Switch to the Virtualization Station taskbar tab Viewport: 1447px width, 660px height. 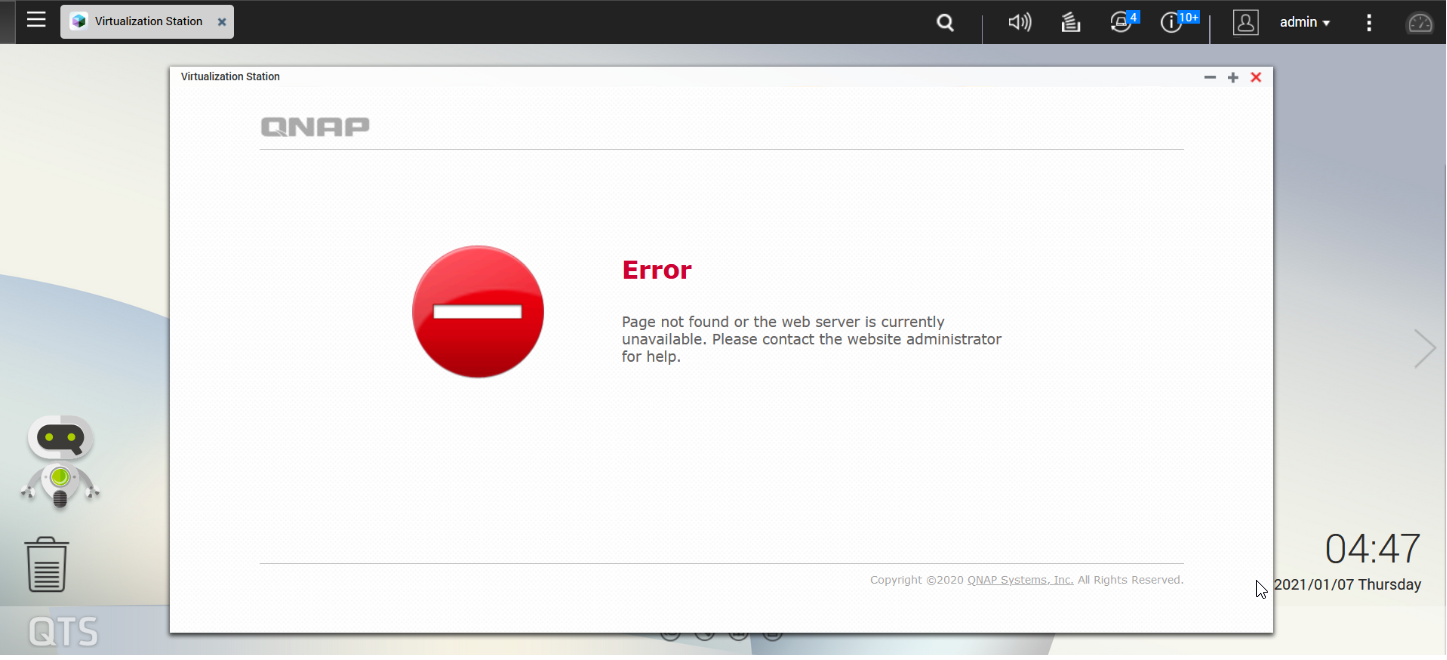pyautogui.click(x=140, y=21)
